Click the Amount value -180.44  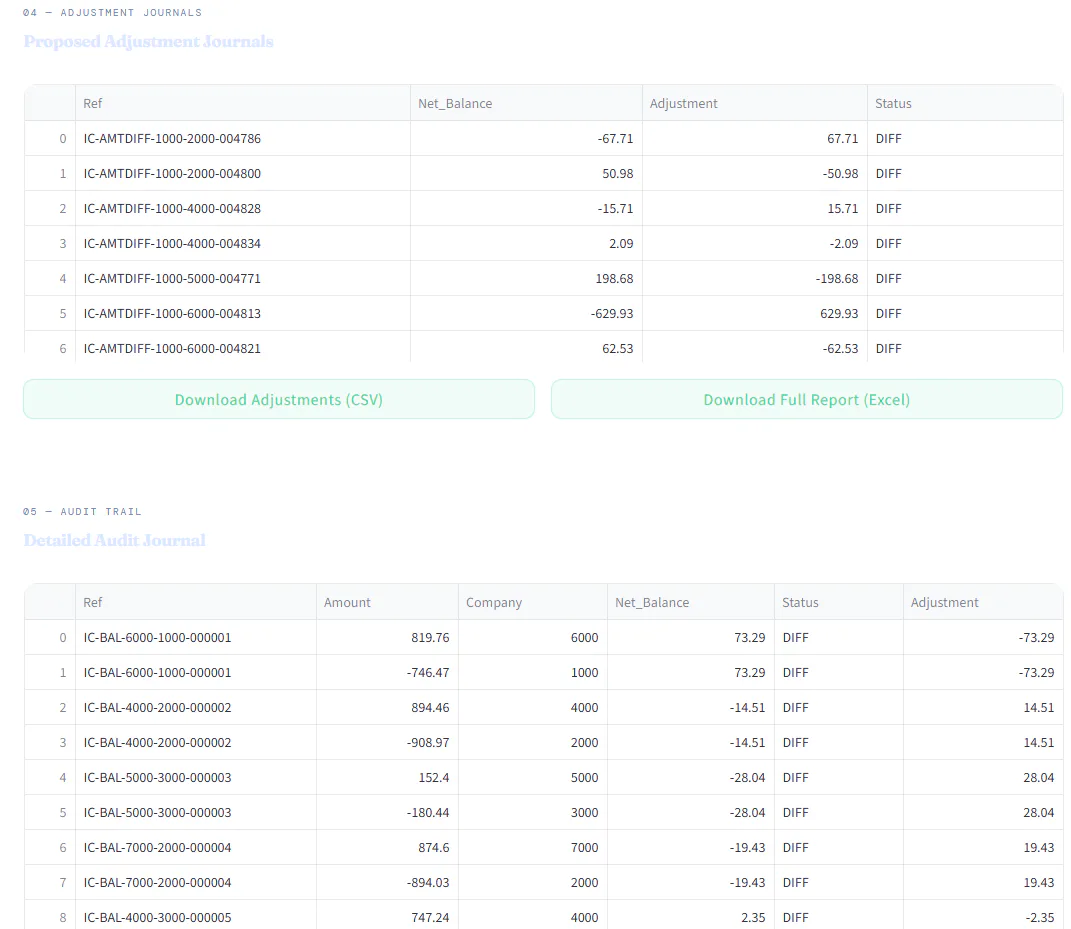point(387,812)
